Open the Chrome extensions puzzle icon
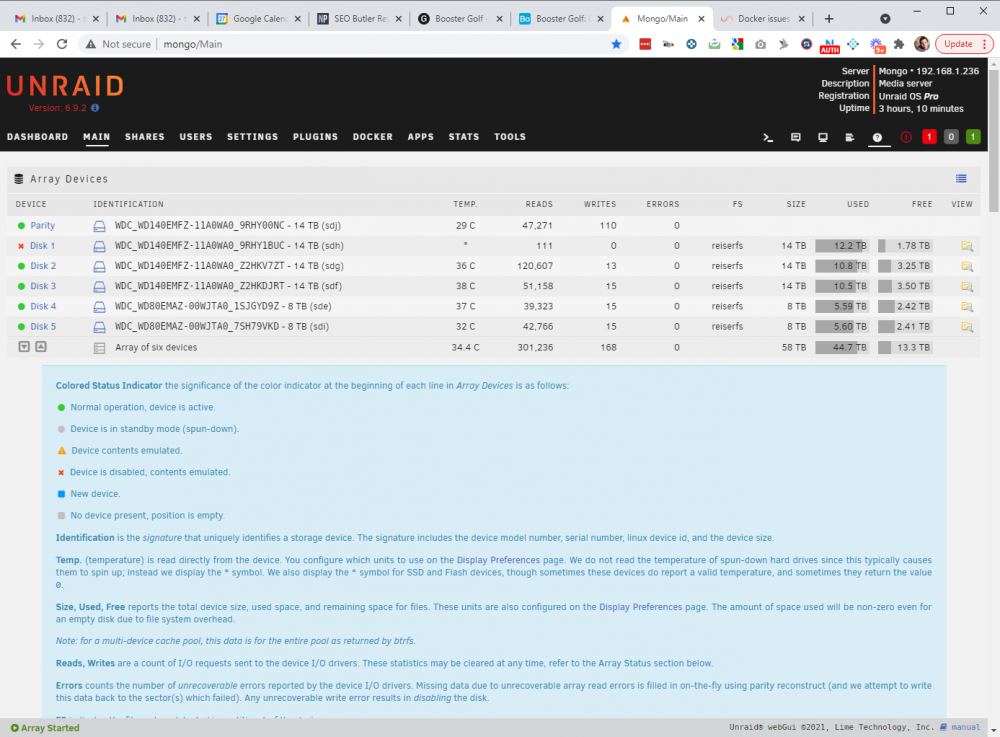Screen dimensions: 1000x737 [899, 44]
